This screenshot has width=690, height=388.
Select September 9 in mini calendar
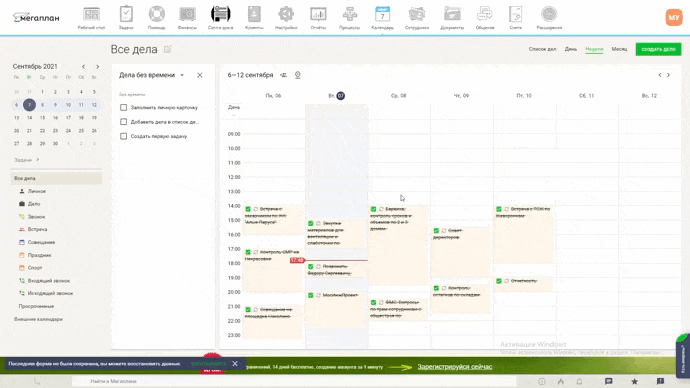55,105
